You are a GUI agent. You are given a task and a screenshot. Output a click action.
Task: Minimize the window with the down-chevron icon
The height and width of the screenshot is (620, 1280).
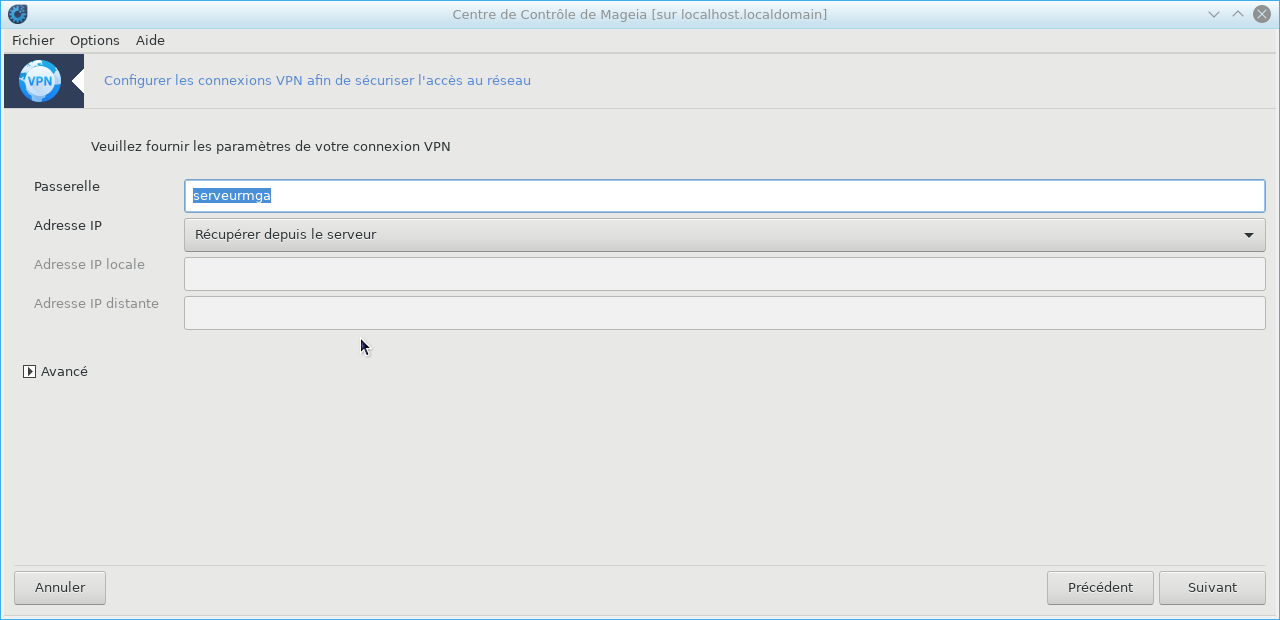click(1214, 14)
